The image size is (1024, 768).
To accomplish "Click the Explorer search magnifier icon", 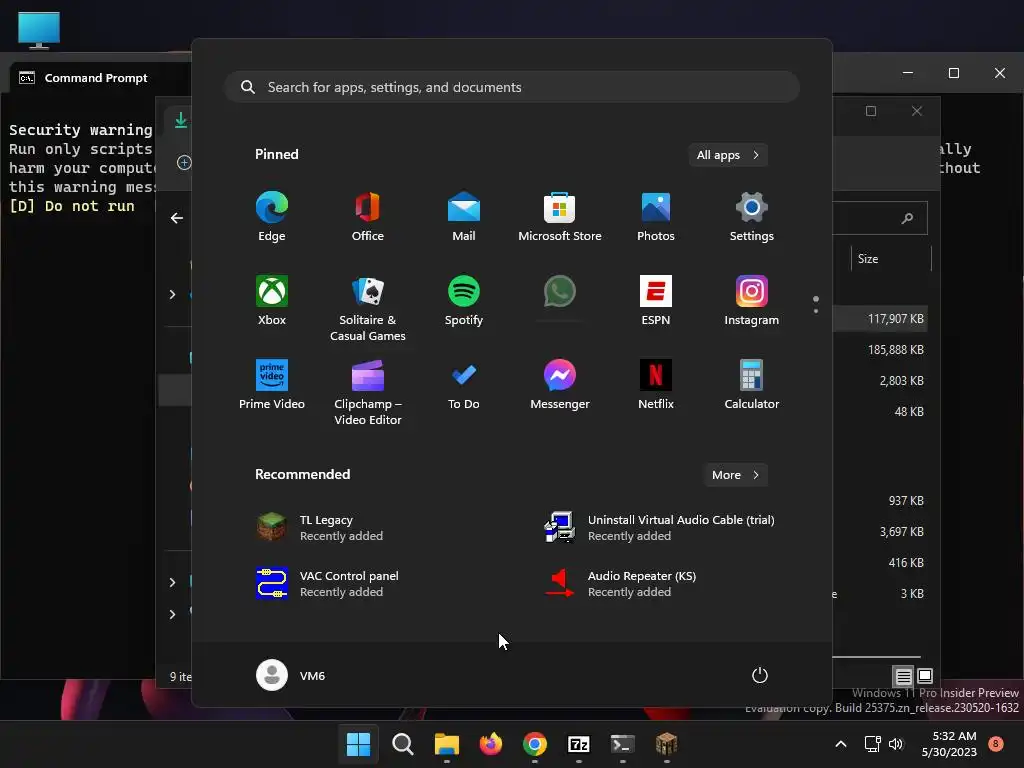I will [x=907, y=218].
